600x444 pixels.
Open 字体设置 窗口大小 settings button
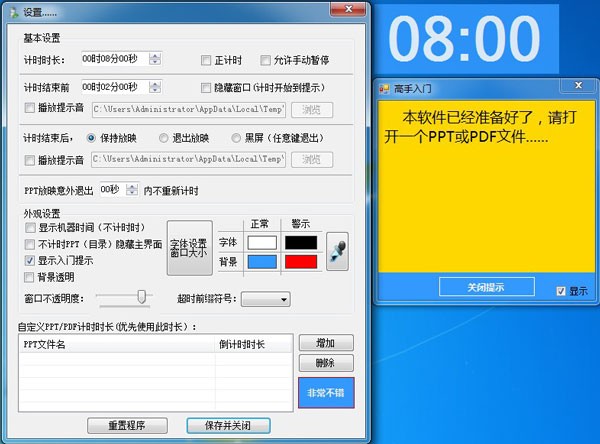189,248
